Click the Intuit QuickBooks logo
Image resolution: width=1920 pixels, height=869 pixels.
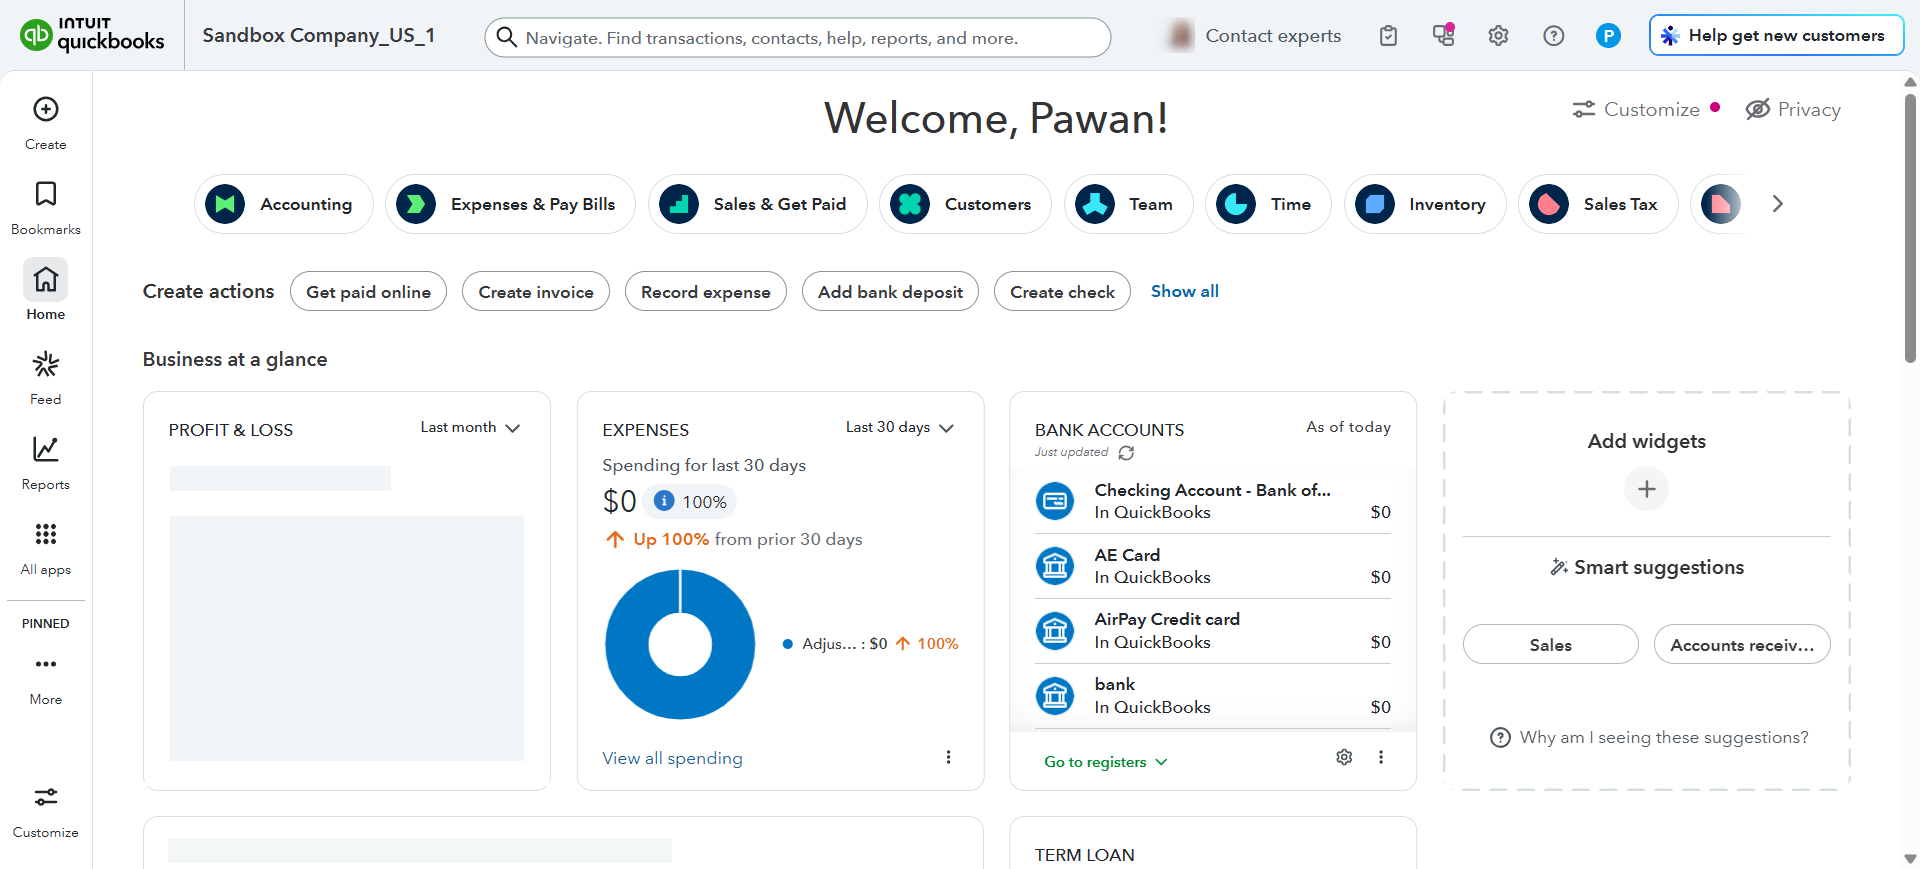92,35
